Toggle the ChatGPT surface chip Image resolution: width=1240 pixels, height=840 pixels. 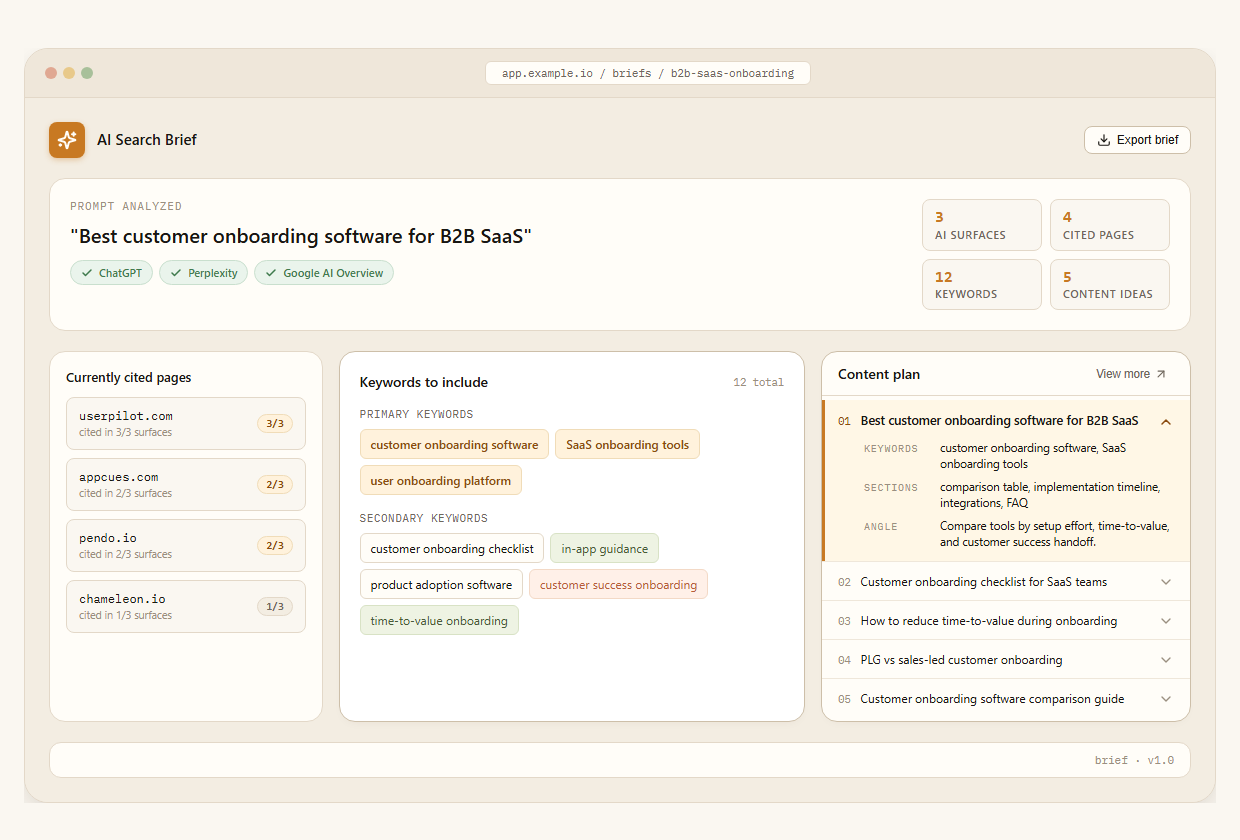tap(111, 273)
